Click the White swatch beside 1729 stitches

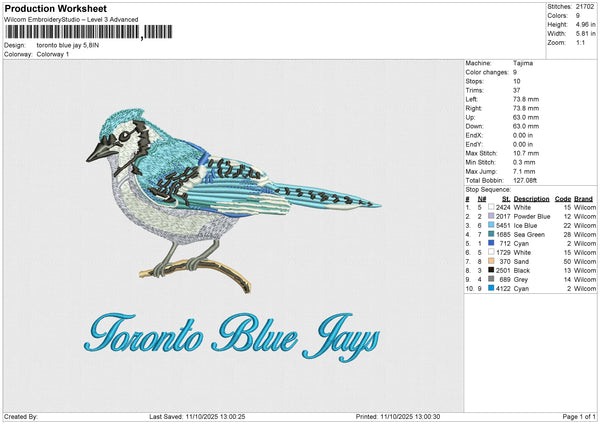pyautogui.click(x=491, y=252)
